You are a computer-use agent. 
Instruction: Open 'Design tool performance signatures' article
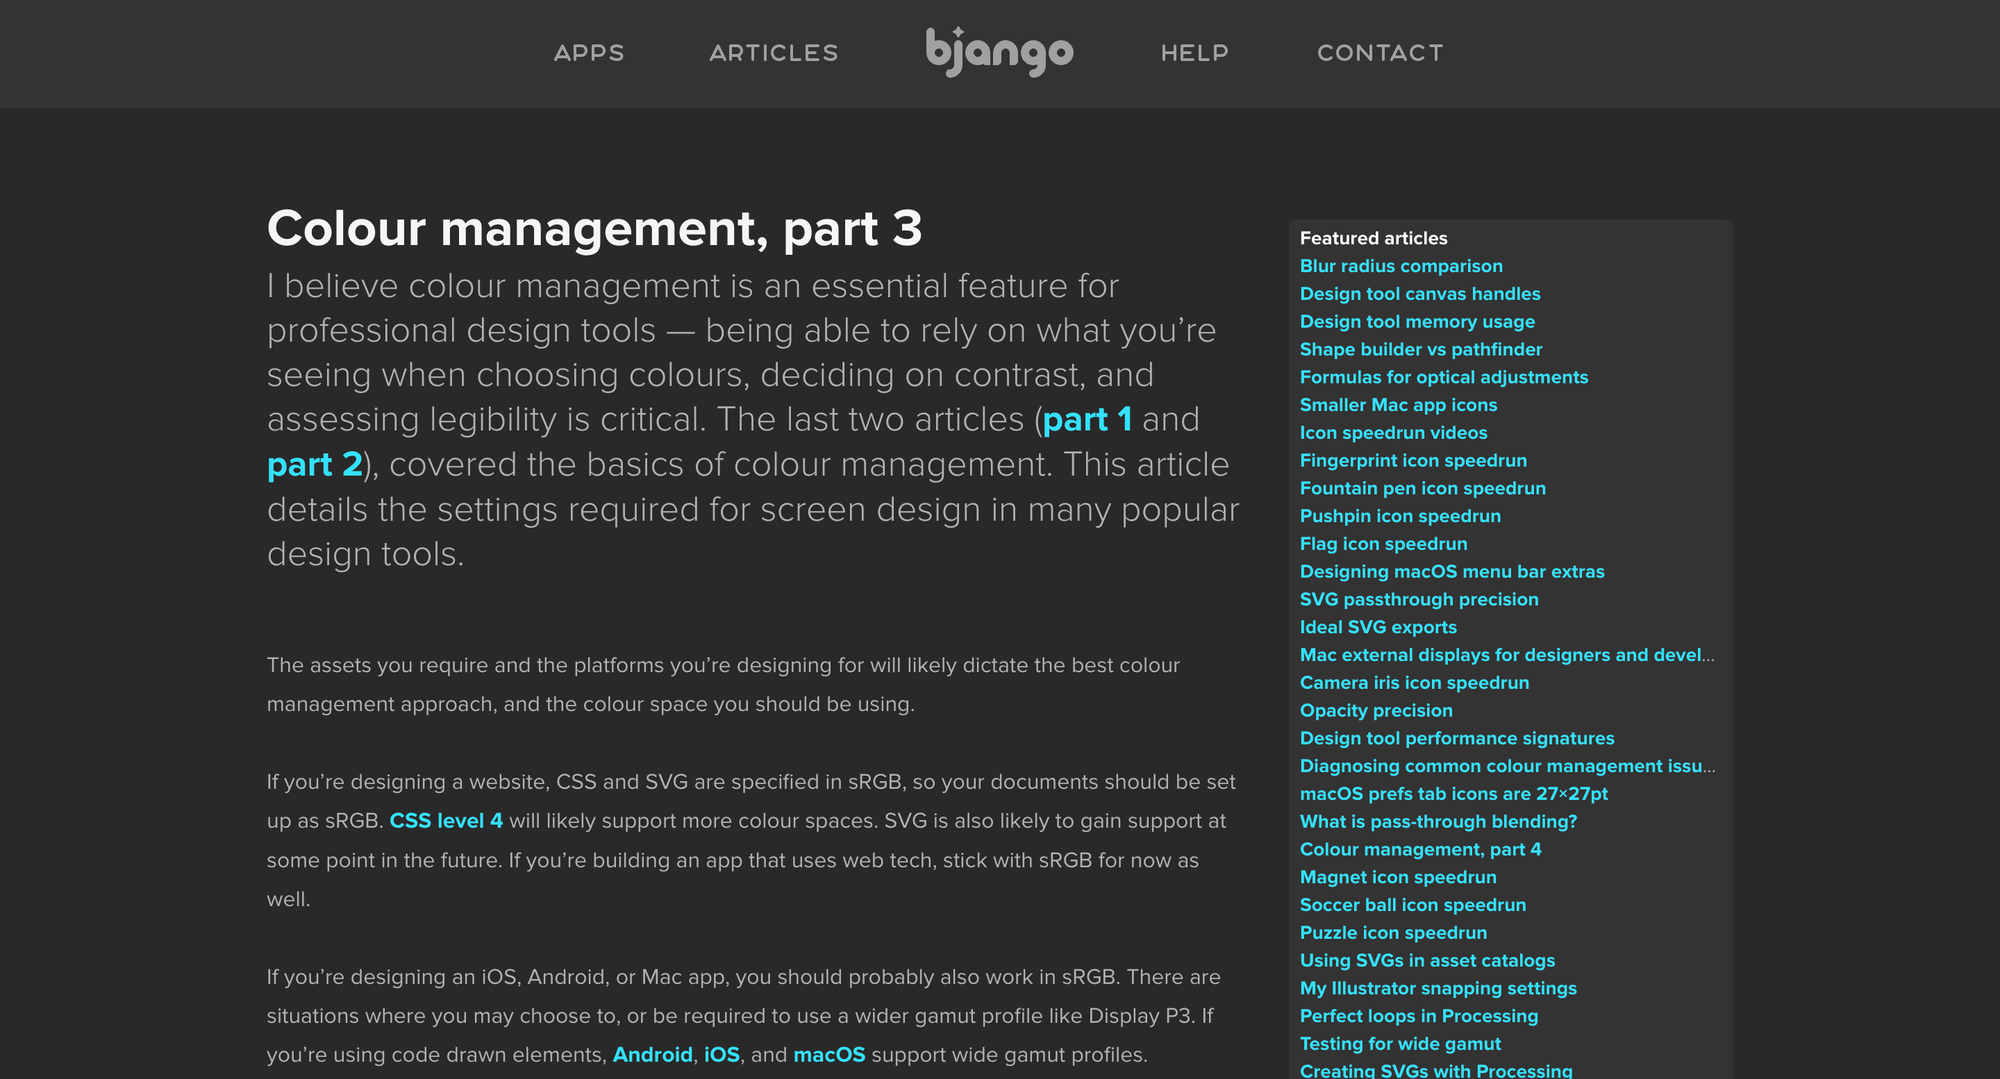[1457, 739]
